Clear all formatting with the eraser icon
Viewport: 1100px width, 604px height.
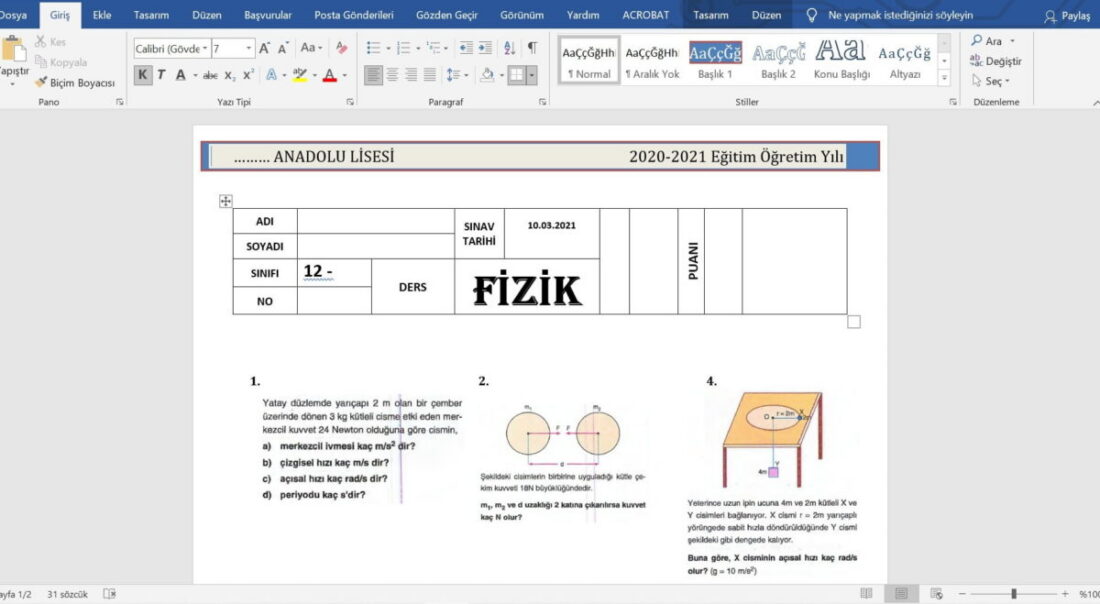342,48
